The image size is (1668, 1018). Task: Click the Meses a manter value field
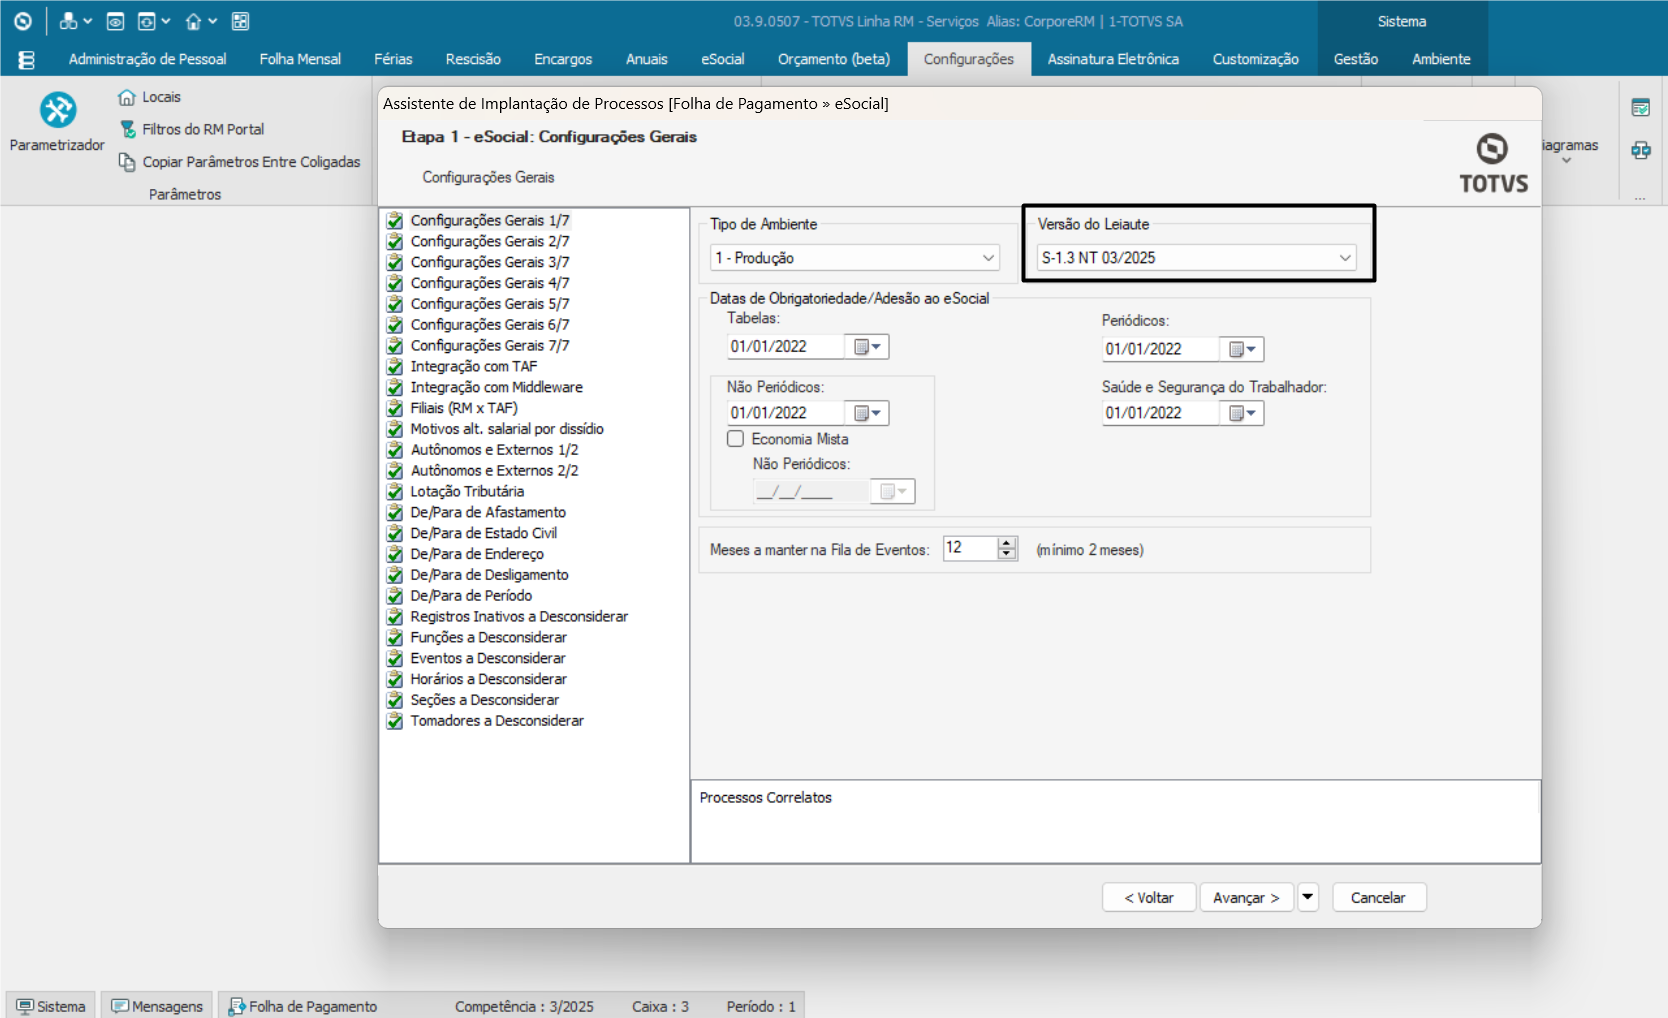(x=970, y=548)
